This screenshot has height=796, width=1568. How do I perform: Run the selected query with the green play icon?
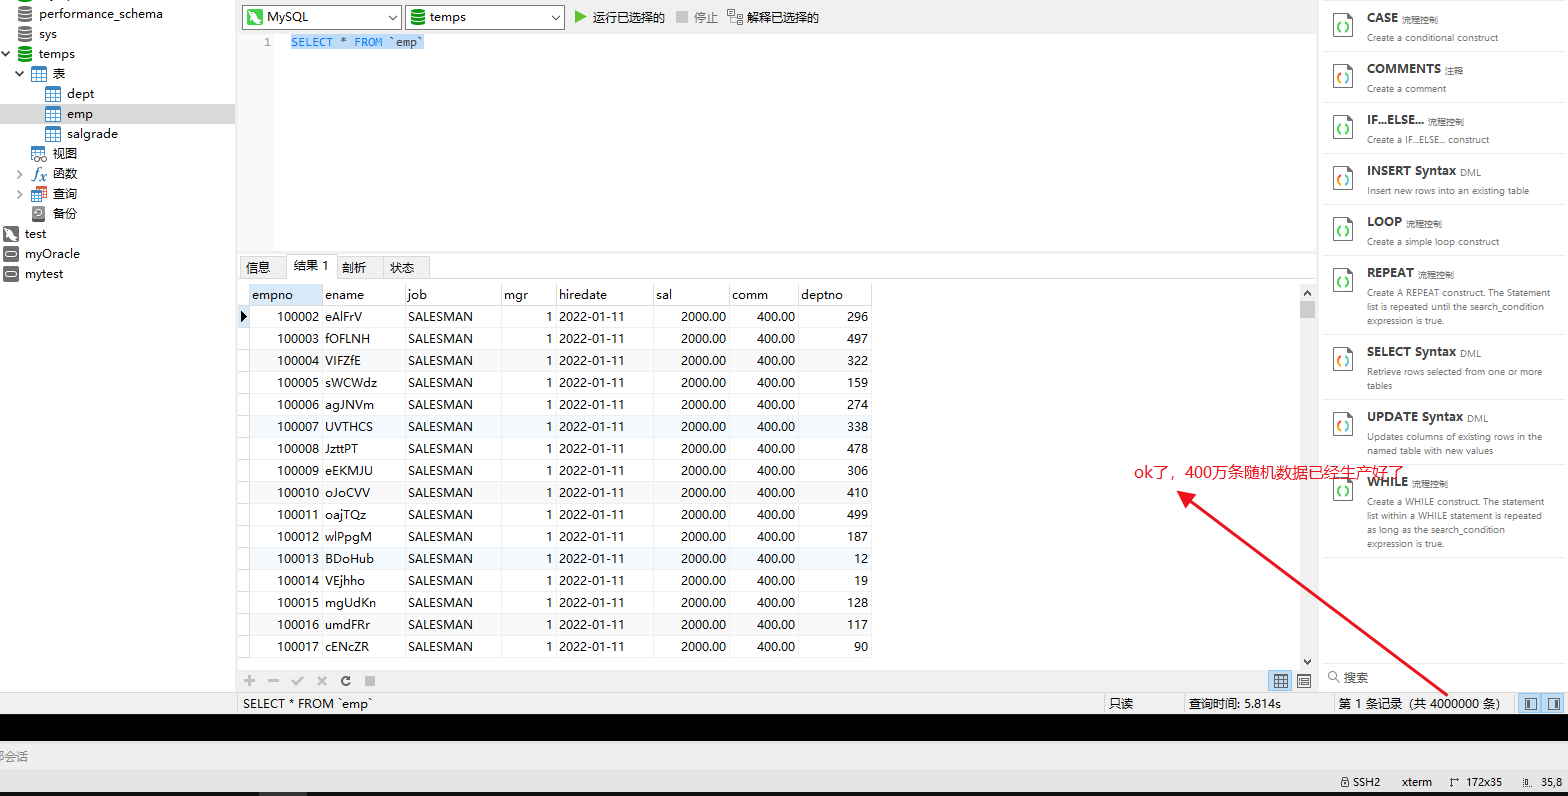(581, 17)
